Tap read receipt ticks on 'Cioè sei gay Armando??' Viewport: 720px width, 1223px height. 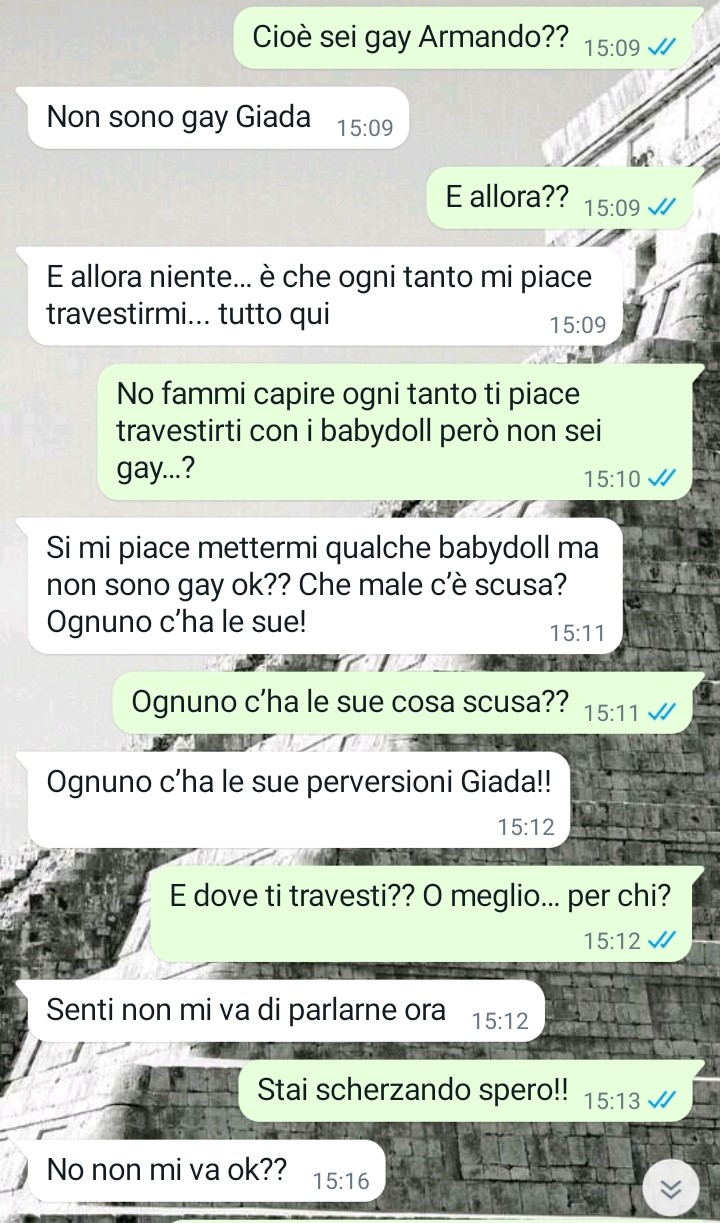click(662, 47)
